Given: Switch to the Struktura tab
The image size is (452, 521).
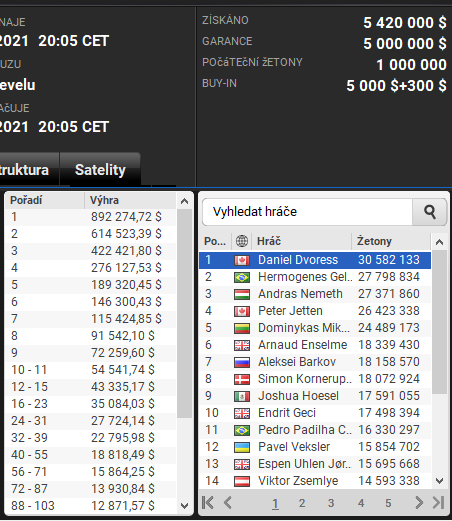Looking at the screenshot, I should pos(24,170).
